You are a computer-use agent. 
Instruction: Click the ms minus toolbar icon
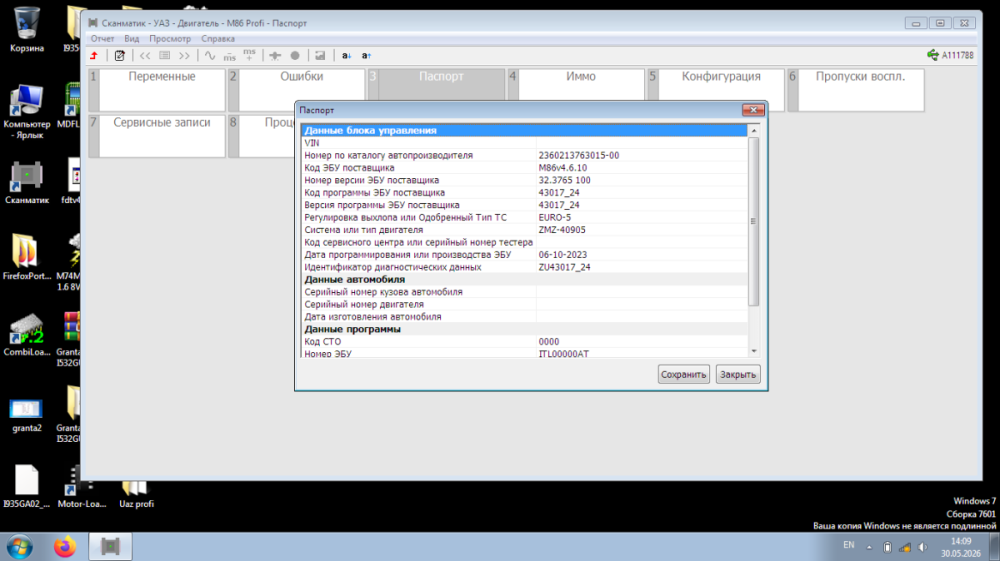pyautogui.click(x=230, y=56)
